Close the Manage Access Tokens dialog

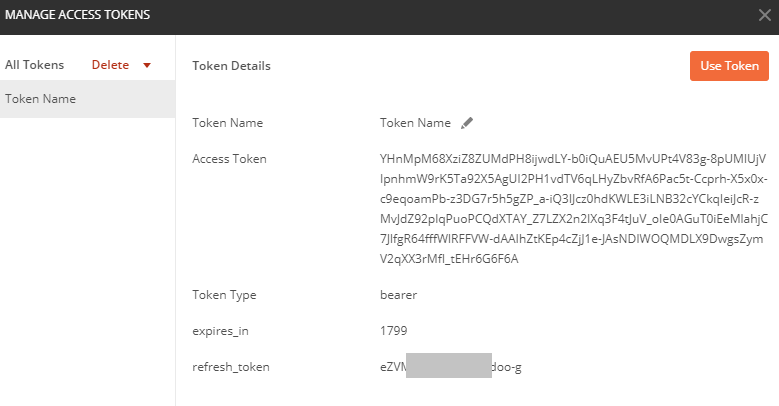coord(765,15)
